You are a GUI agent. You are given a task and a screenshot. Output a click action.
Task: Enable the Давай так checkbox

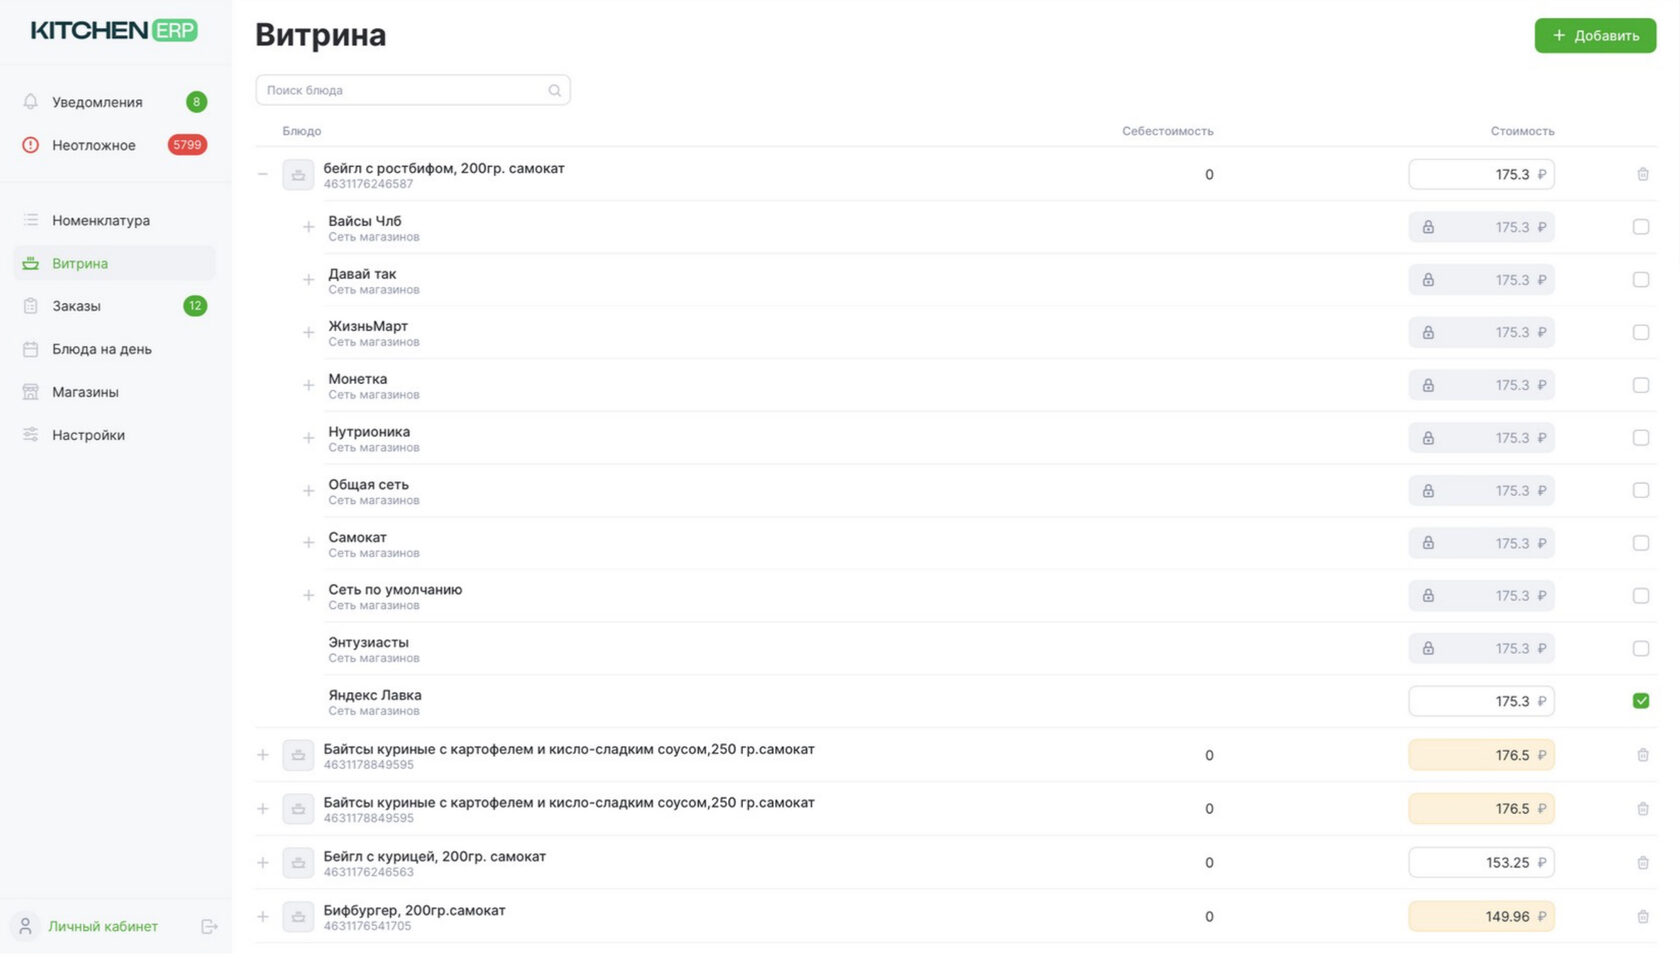click(x=1640, y=280)
